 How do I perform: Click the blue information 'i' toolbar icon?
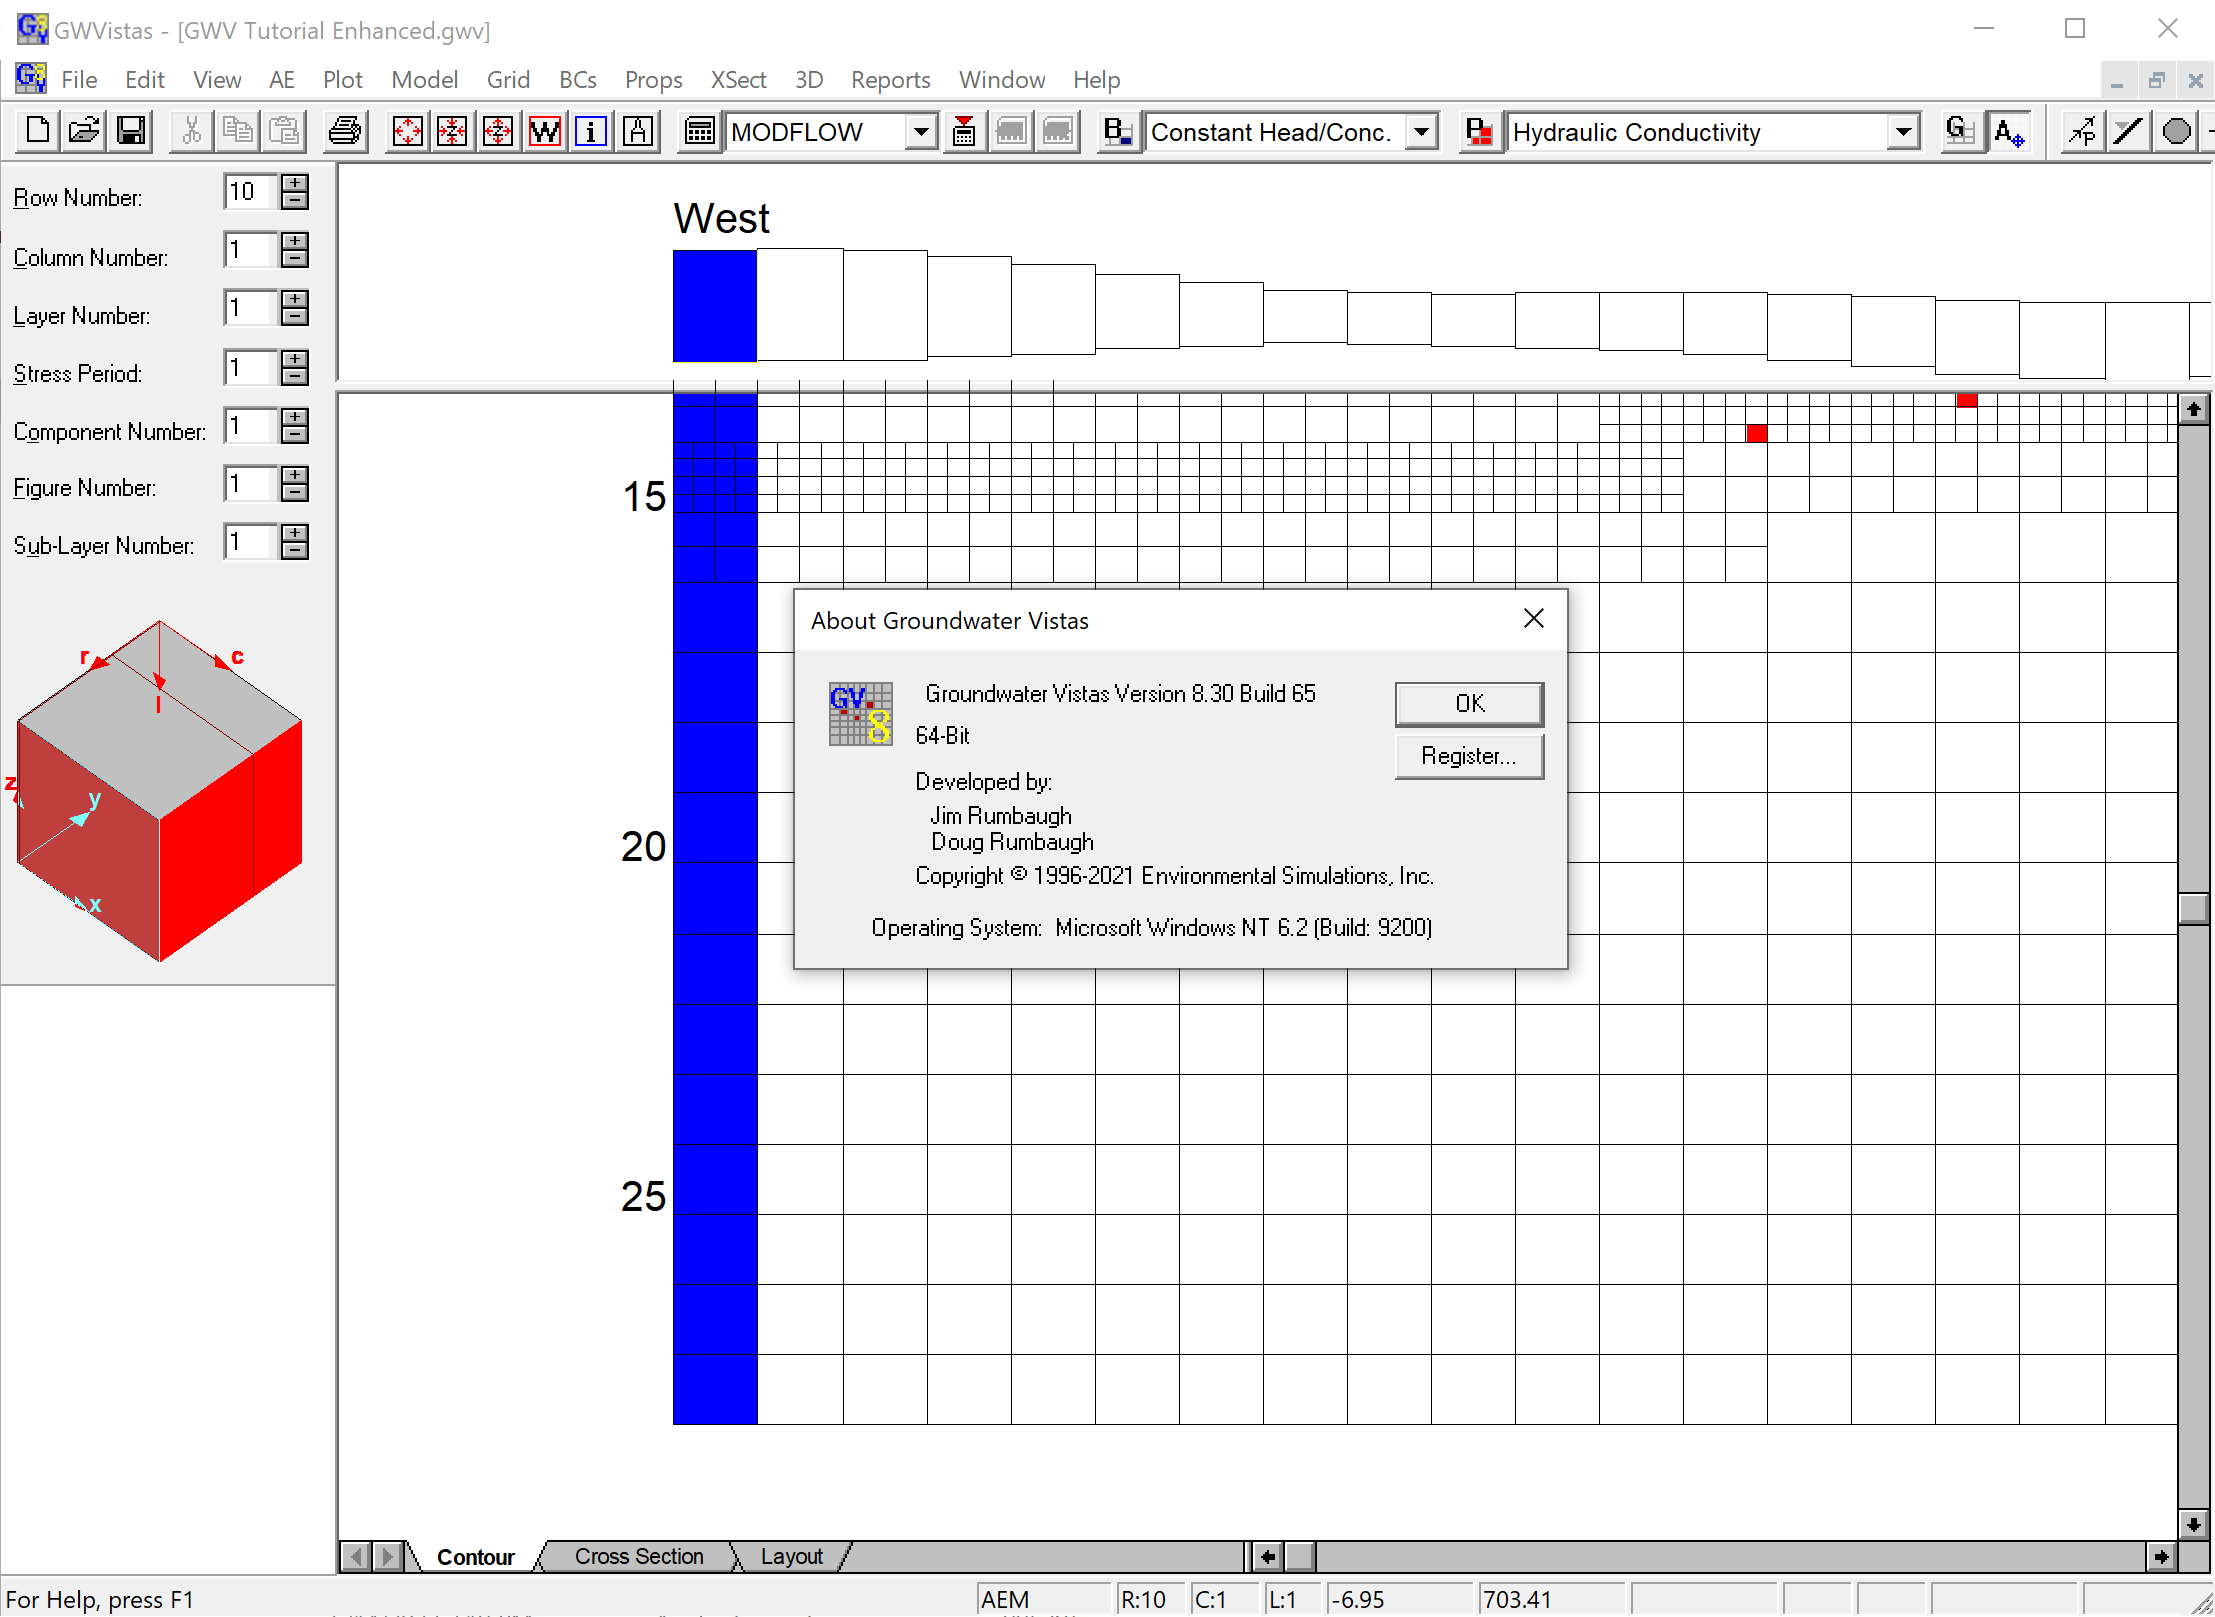click(x=591, y=131)
